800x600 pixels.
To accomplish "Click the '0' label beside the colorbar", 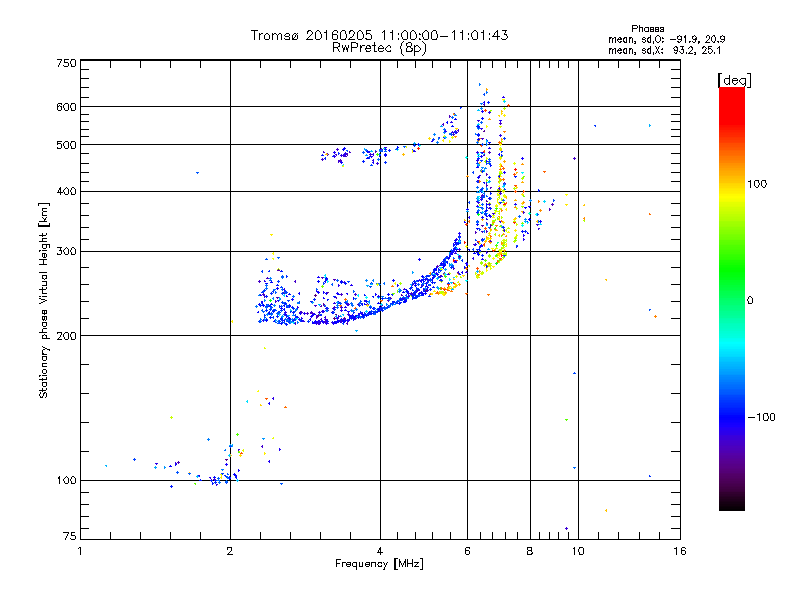I will 750,301.
